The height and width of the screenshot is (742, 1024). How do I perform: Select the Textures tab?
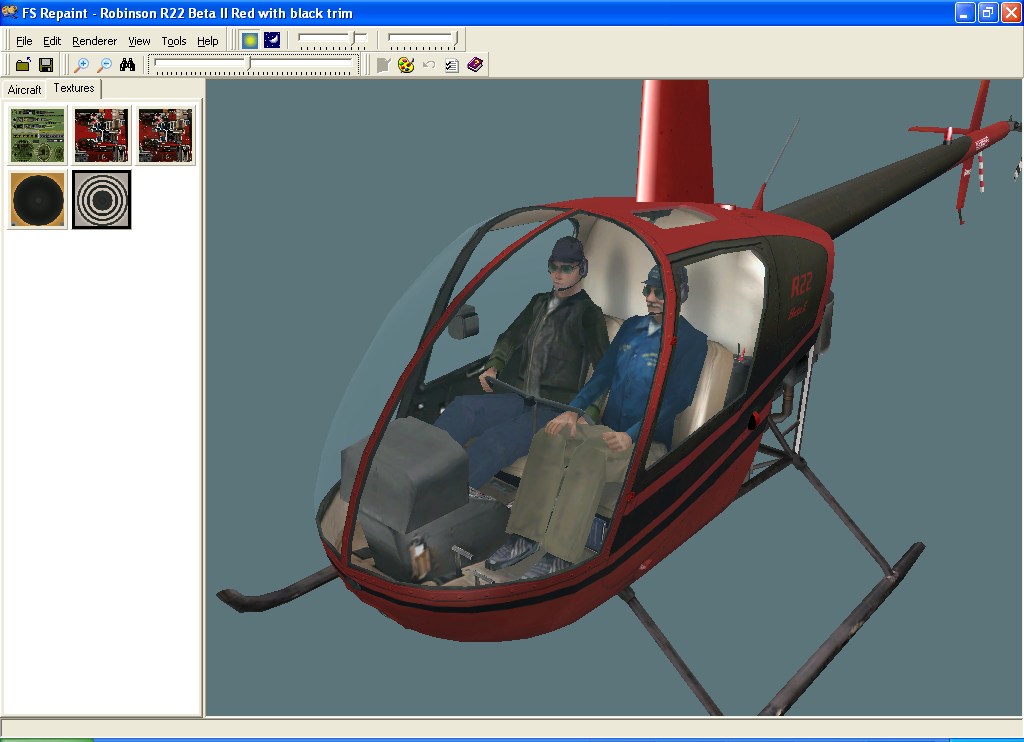click(x=74, y=88)
